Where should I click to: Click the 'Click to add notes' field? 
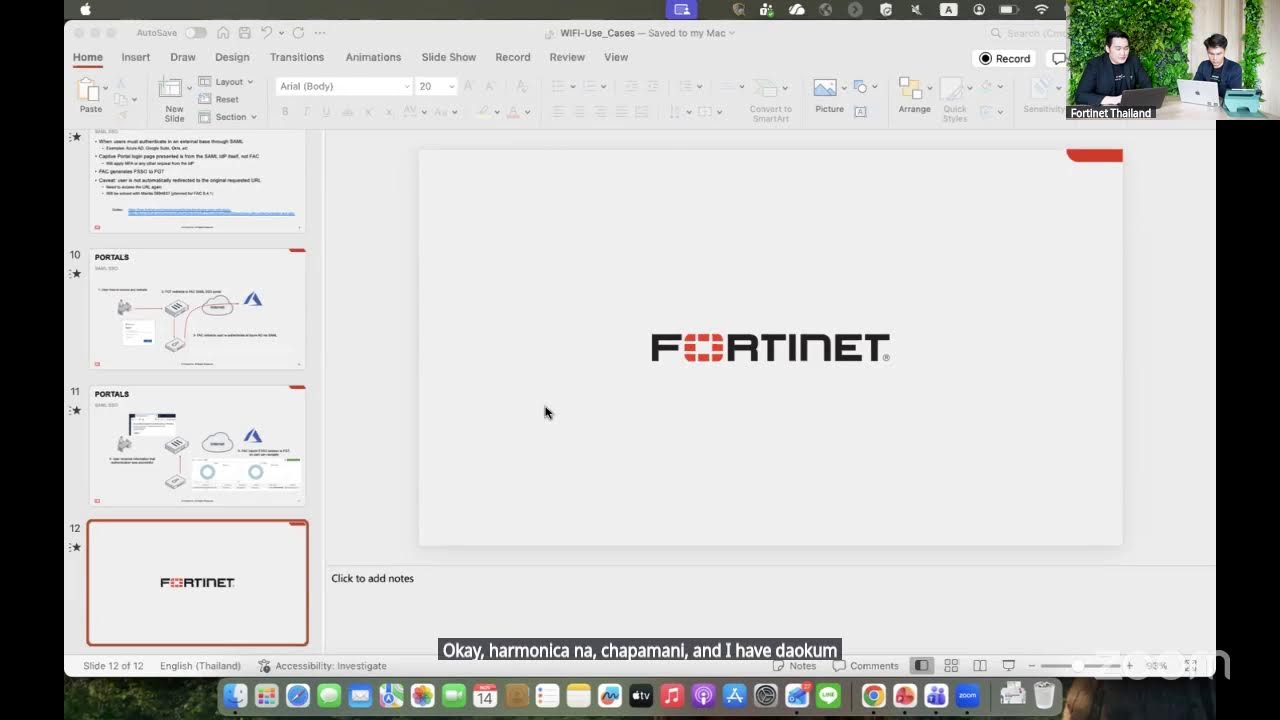point(372,578)
